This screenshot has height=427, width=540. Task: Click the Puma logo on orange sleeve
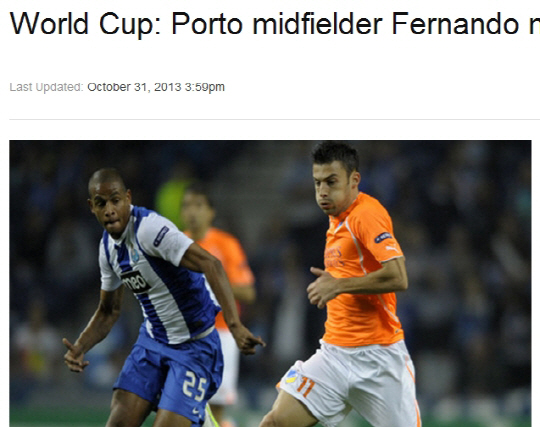(x=391, y=248)
